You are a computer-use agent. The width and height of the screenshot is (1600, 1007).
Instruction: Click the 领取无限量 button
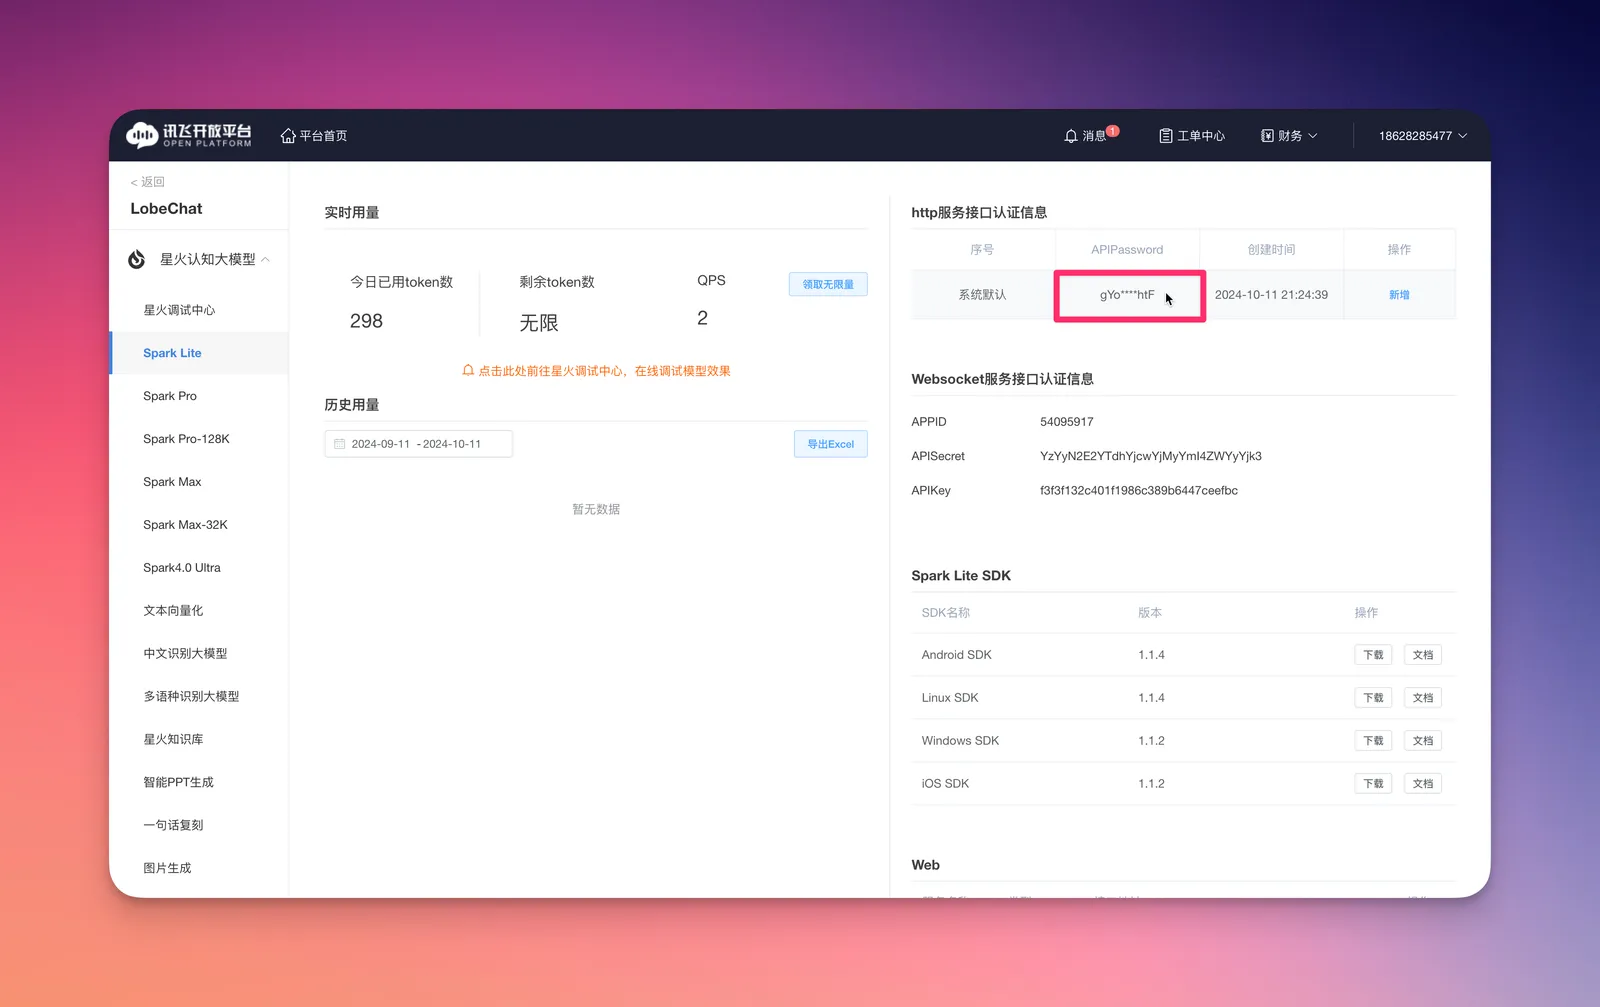[x=827, y=284]
